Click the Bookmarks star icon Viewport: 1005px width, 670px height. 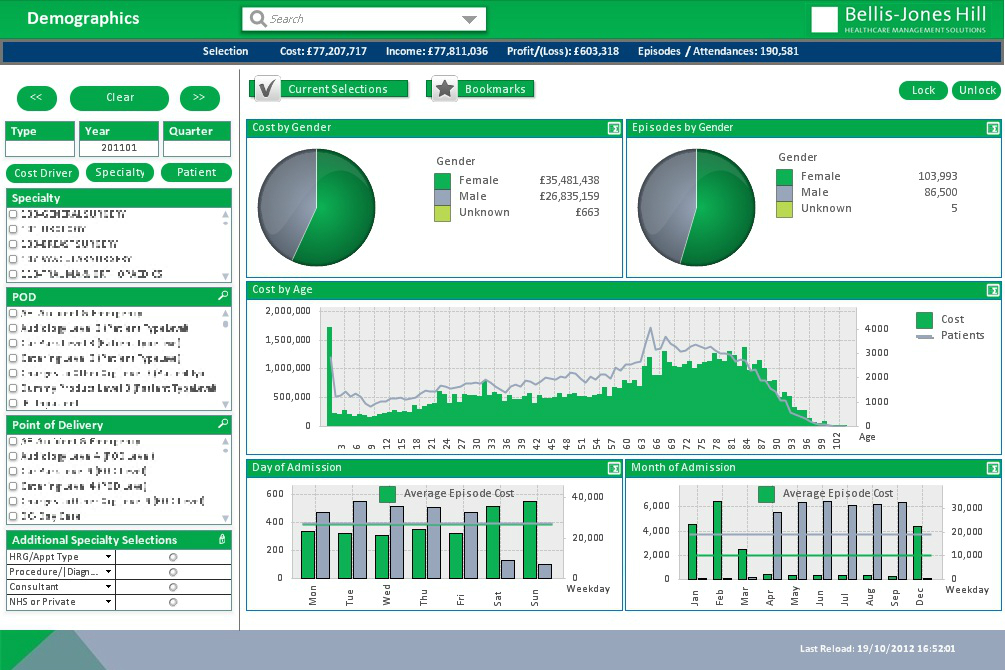[x=445, y=89]
